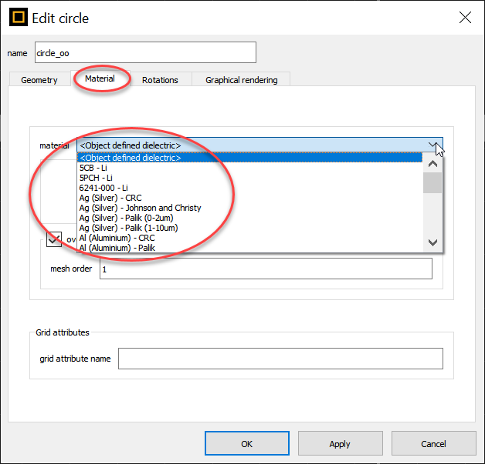
Task: Choose Ag (Silver) - Palik (1-10um)
Action: pos(250,228)
